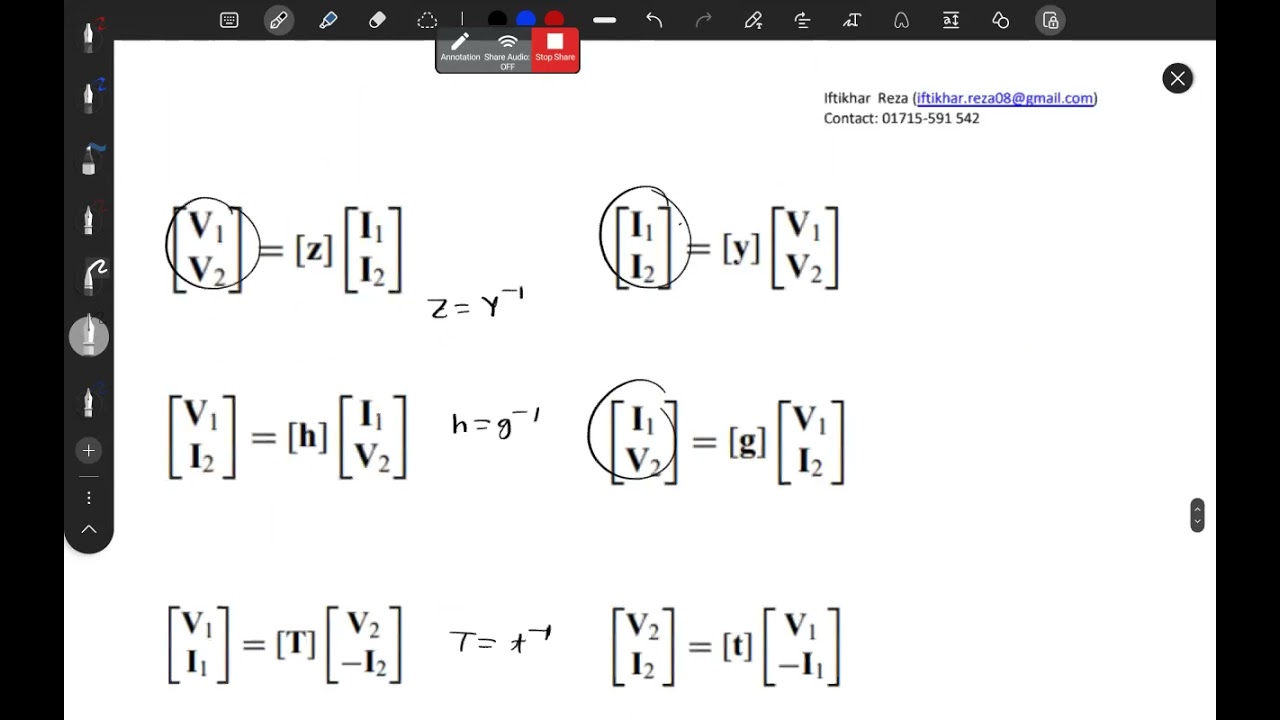Open the text size adjustment tool

click(951, 20)
